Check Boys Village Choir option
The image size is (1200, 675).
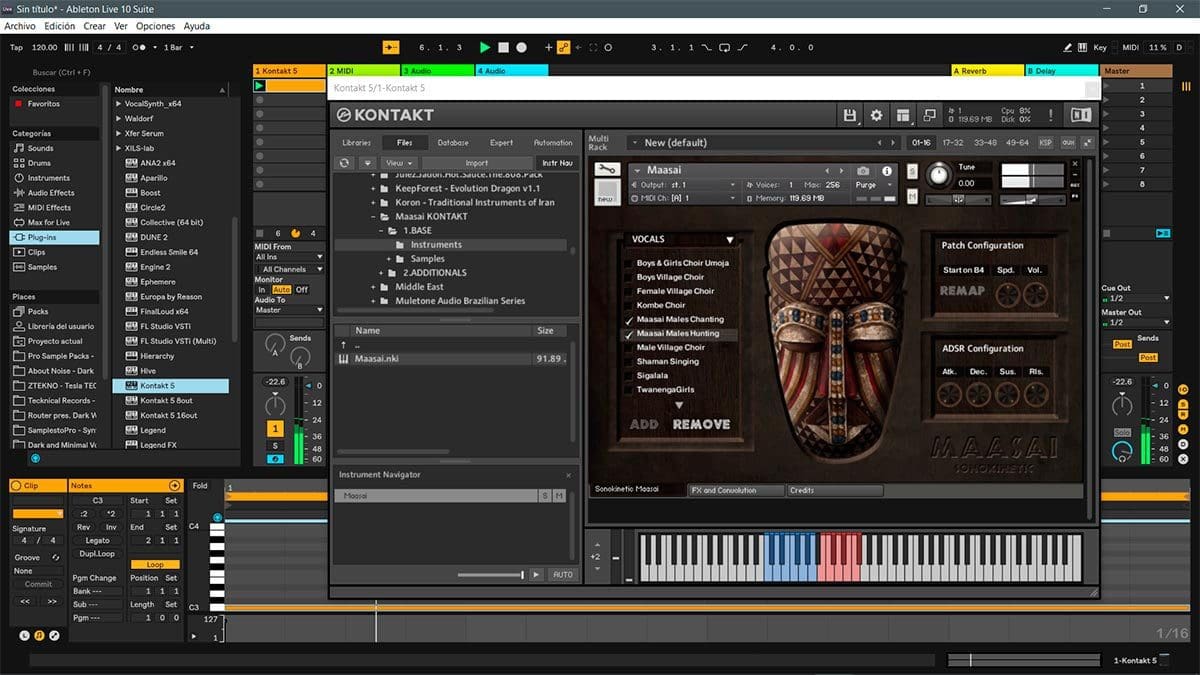[x=629, y=277]
